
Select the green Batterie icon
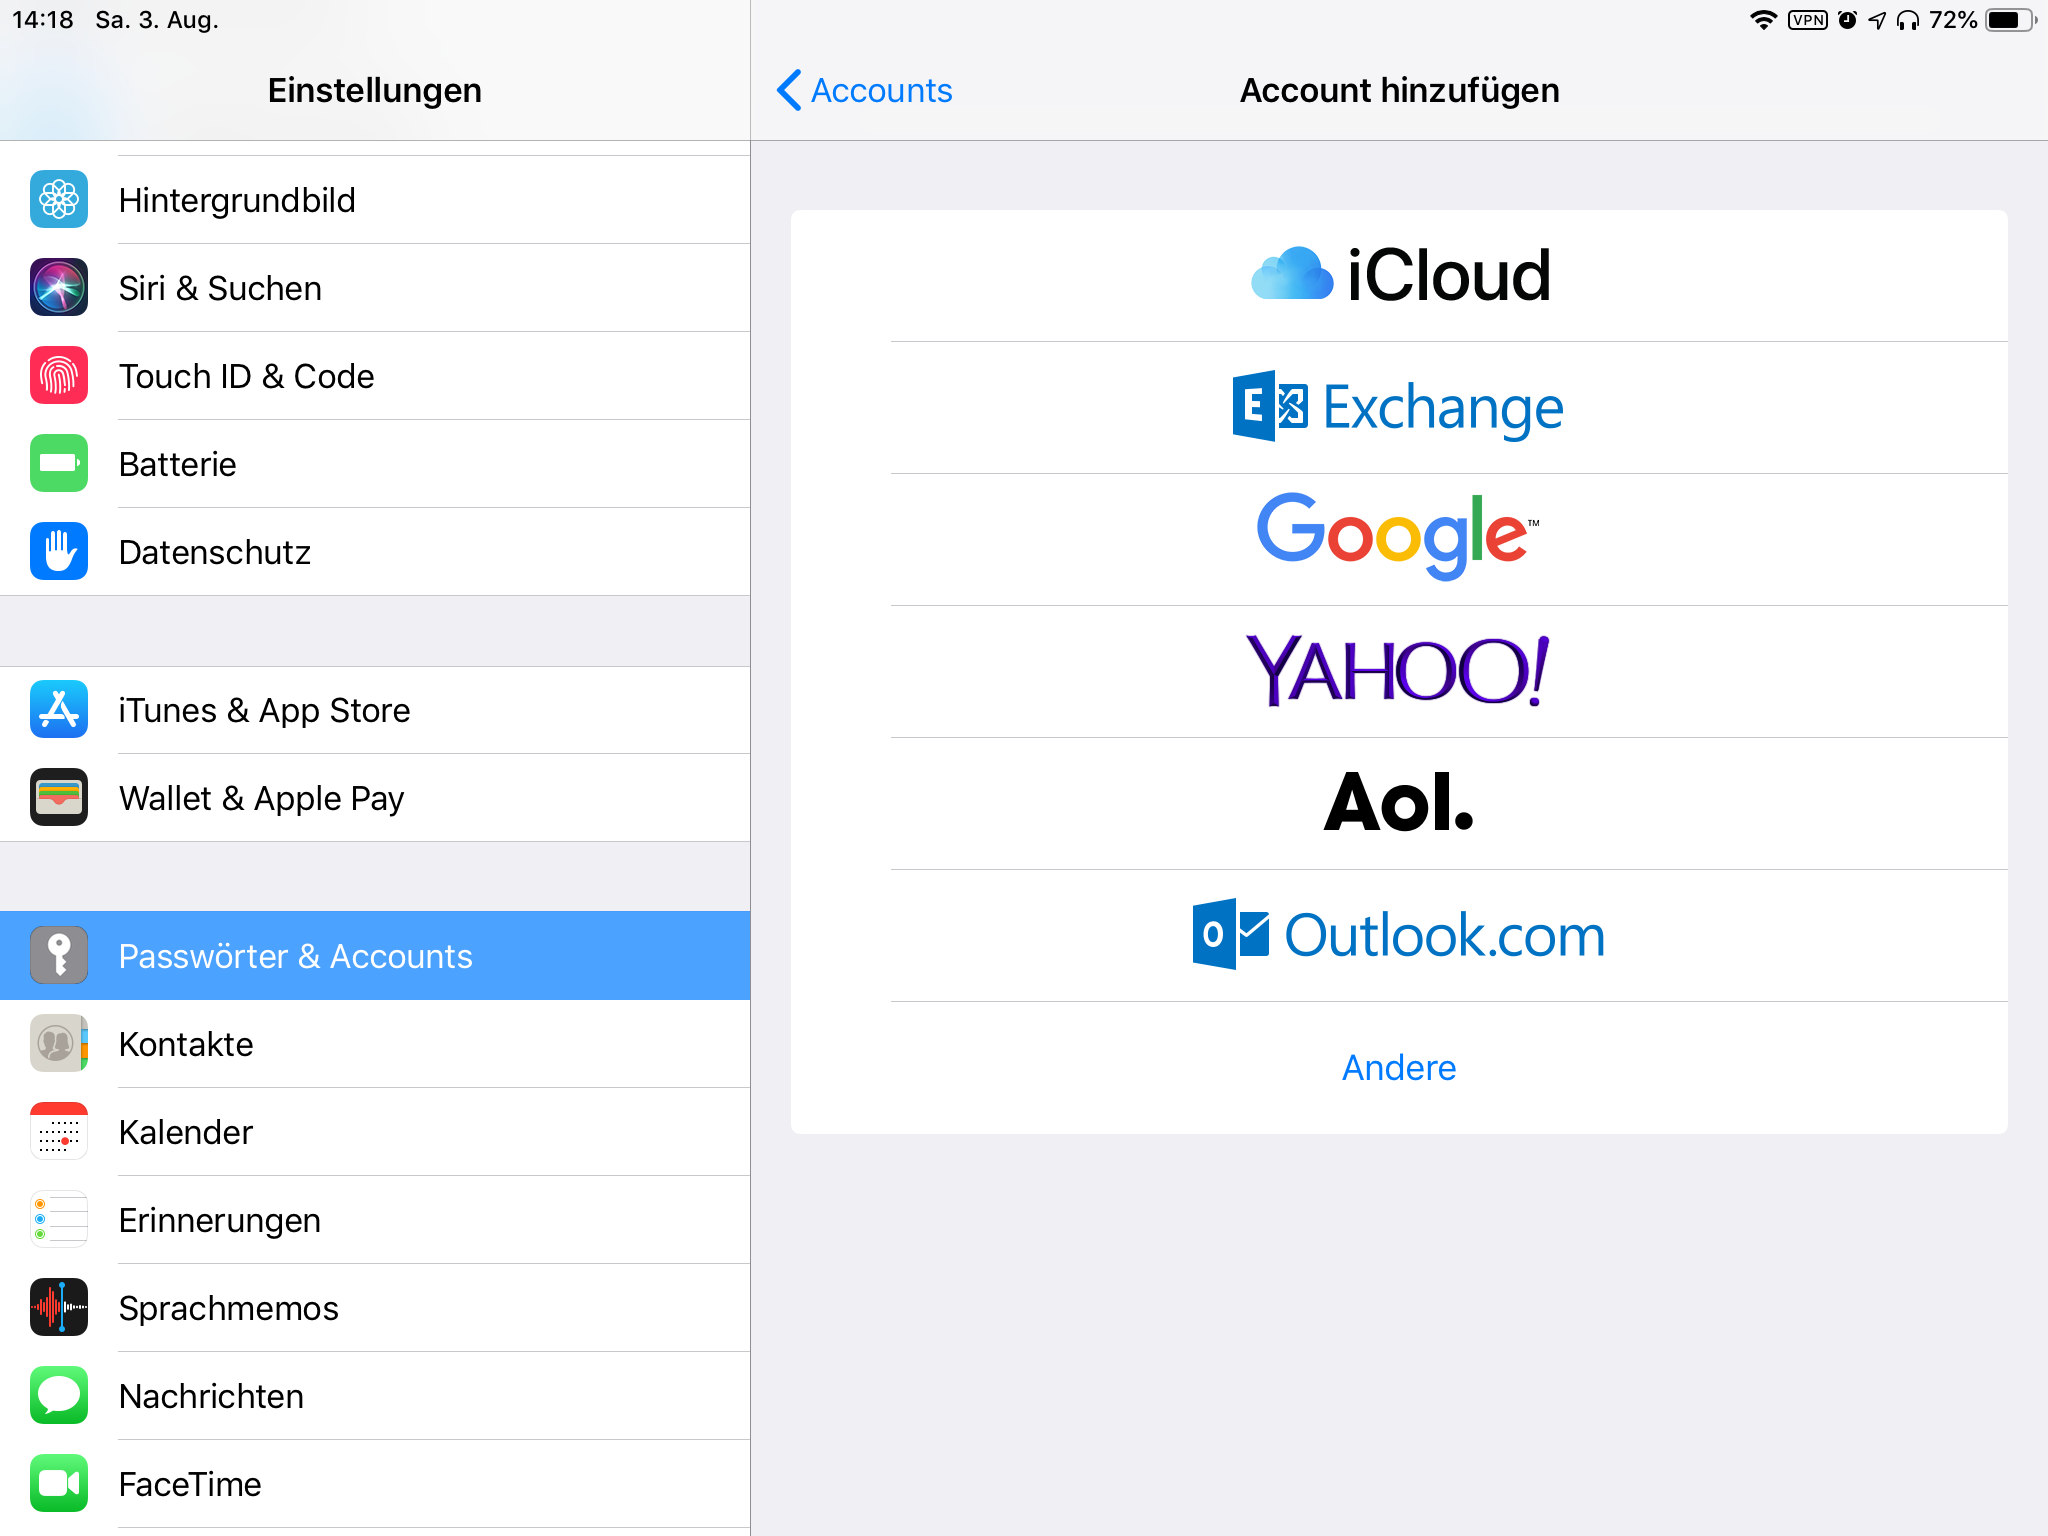click(x=59, y=464)
